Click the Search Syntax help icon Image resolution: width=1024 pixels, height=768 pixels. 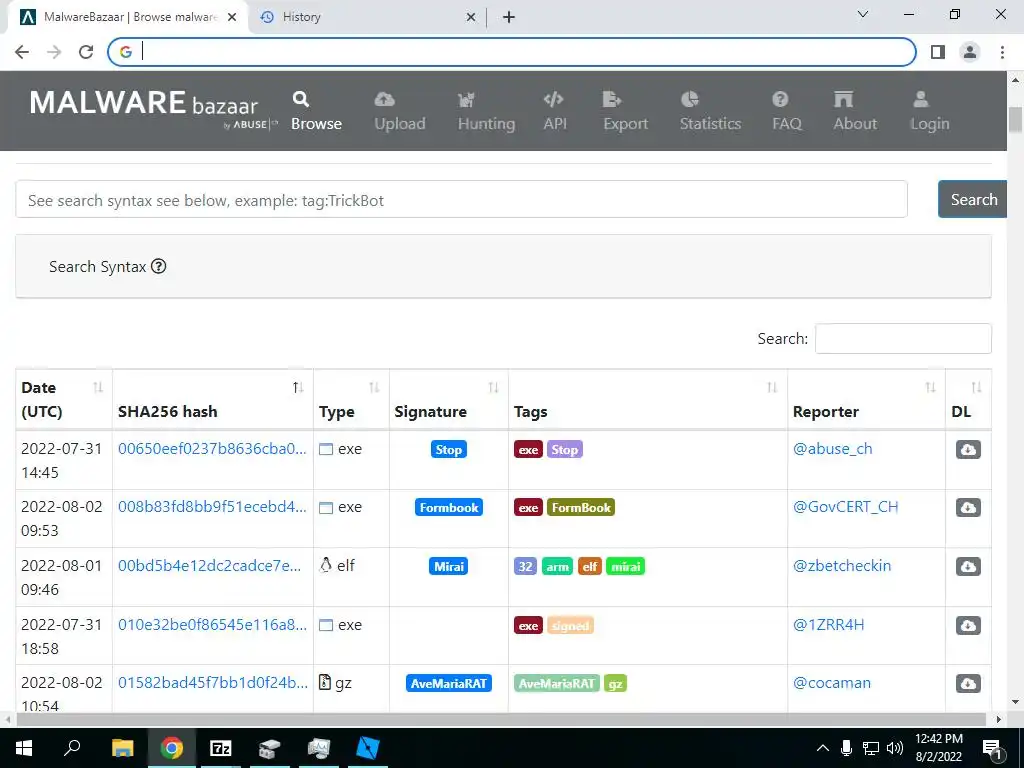click(159, 266)
